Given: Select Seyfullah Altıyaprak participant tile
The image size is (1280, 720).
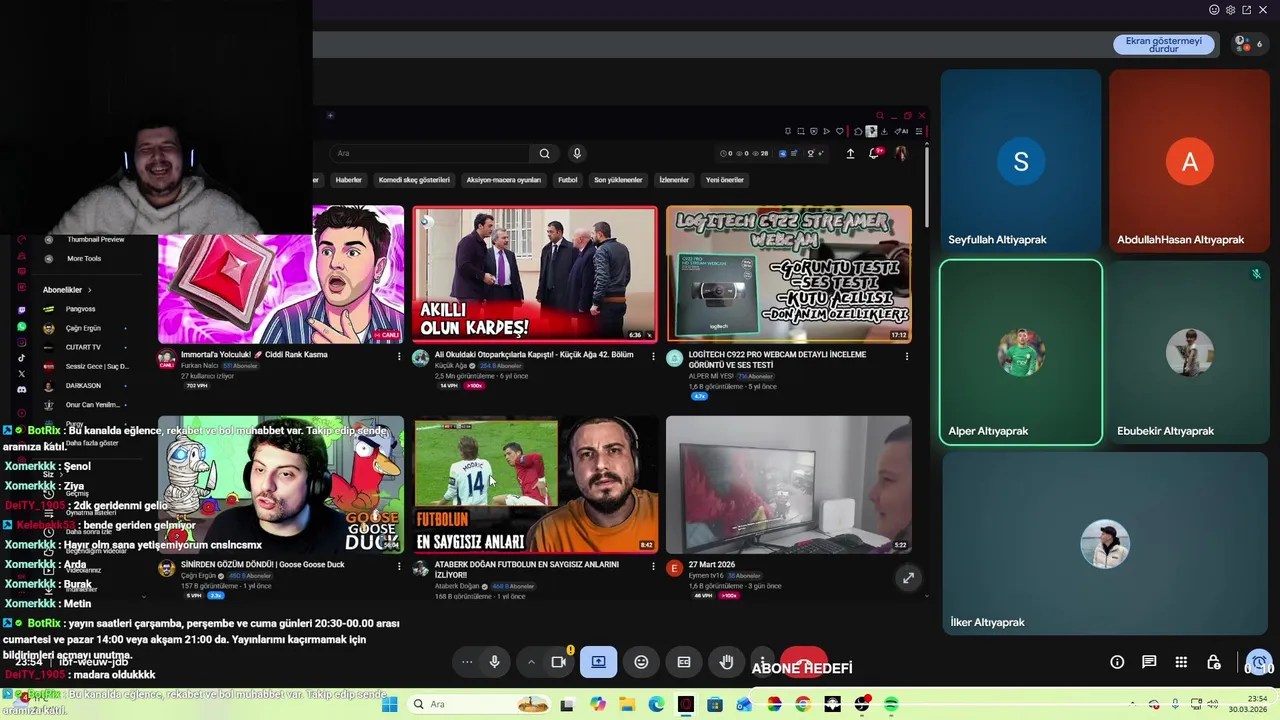Looking at the screenshot, I should [x=1021, y=160].
